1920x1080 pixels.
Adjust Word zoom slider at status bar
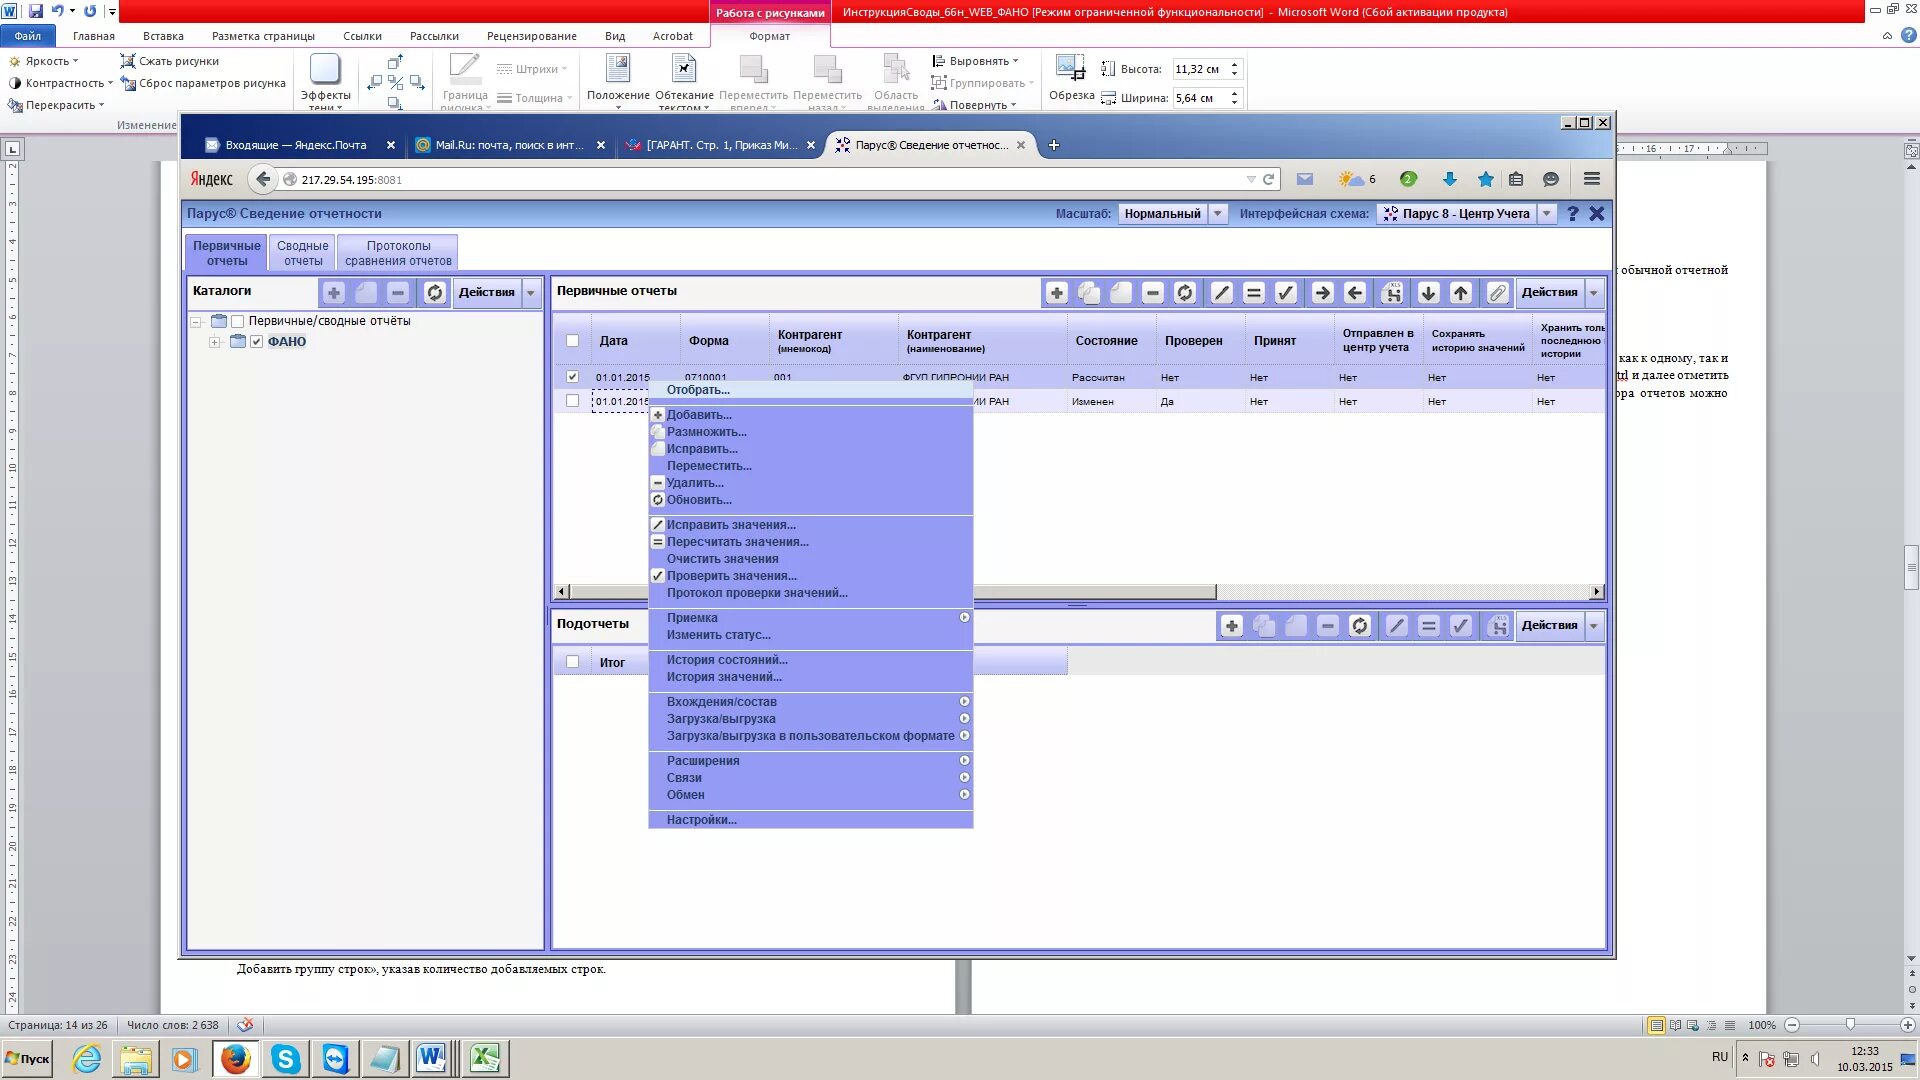(1850, 1025)
